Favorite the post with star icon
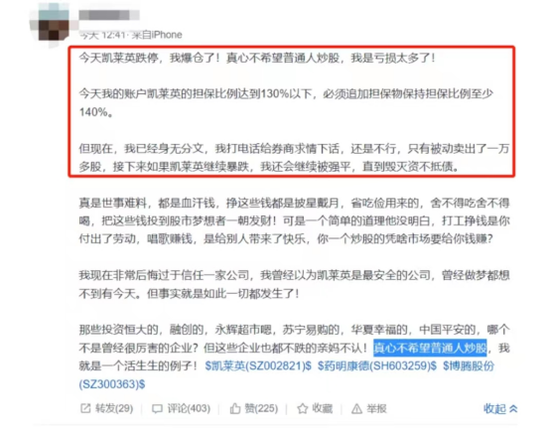550x433 pixels. [302, 408]
